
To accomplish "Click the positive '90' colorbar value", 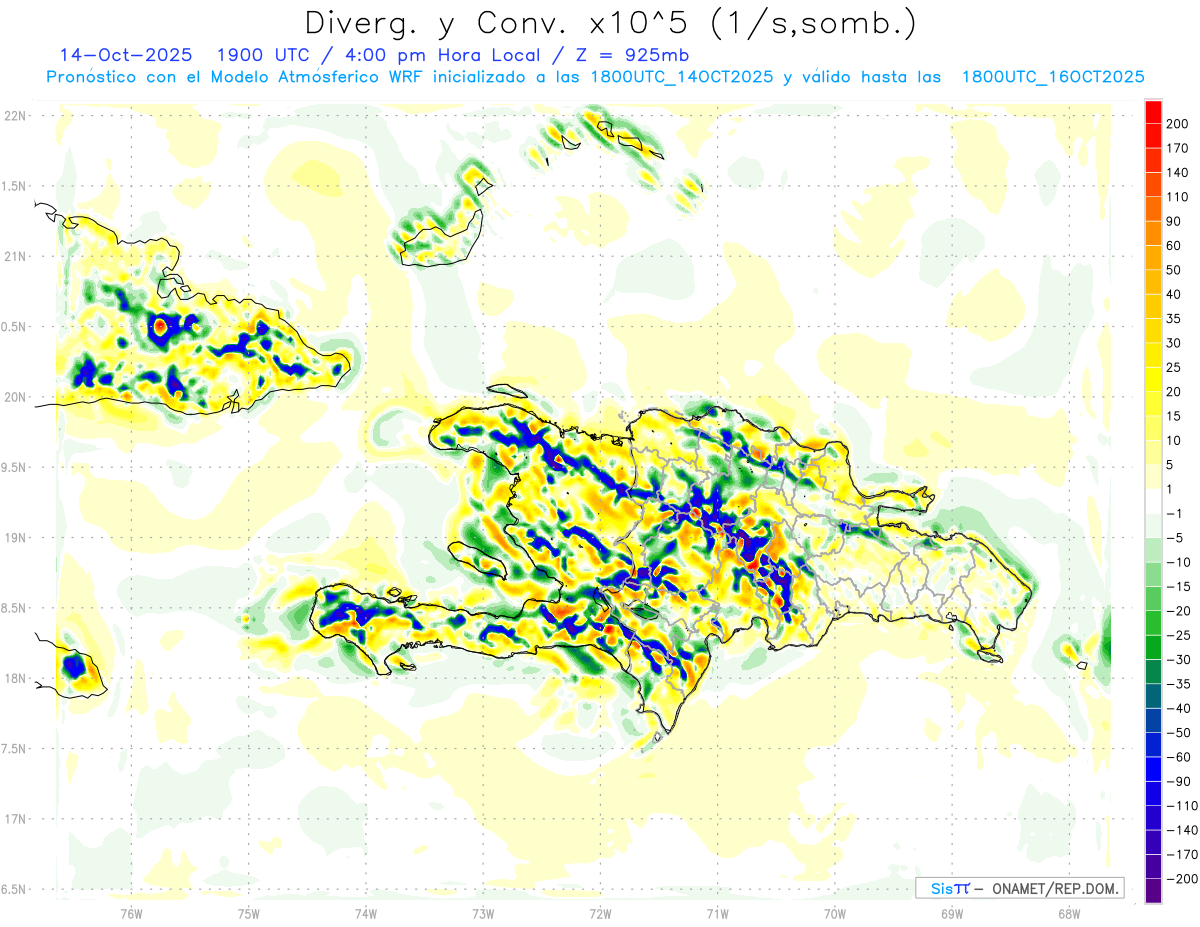I will tap(1174, 221).
